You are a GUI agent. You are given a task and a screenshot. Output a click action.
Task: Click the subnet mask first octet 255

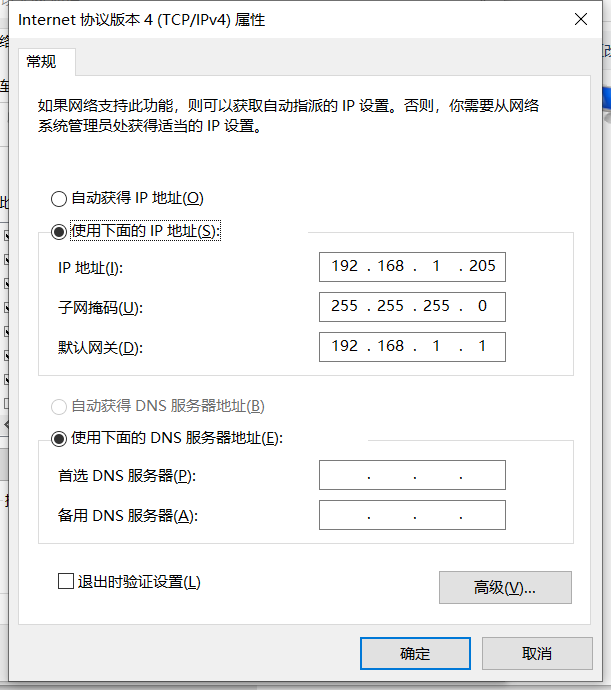[345, 306]
